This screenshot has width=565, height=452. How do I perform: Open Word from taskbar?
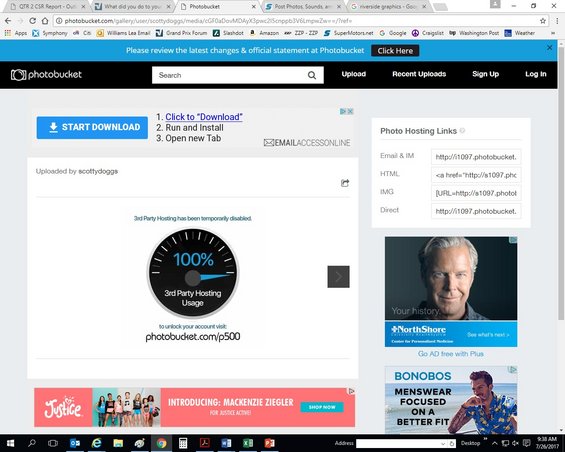tap(226, 443)
